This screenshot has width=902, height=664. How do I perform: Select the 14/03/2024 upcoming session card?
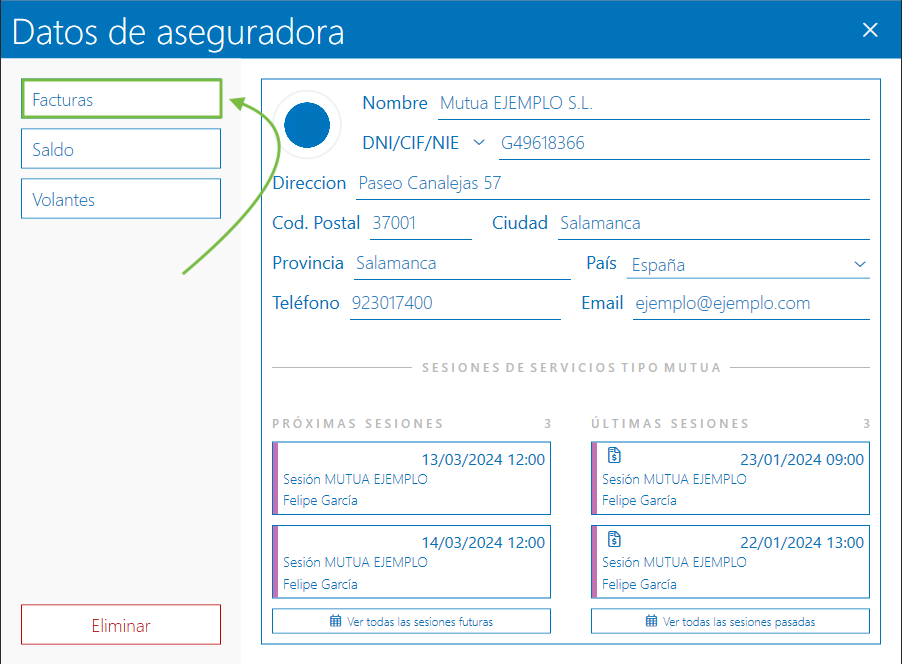411,561
